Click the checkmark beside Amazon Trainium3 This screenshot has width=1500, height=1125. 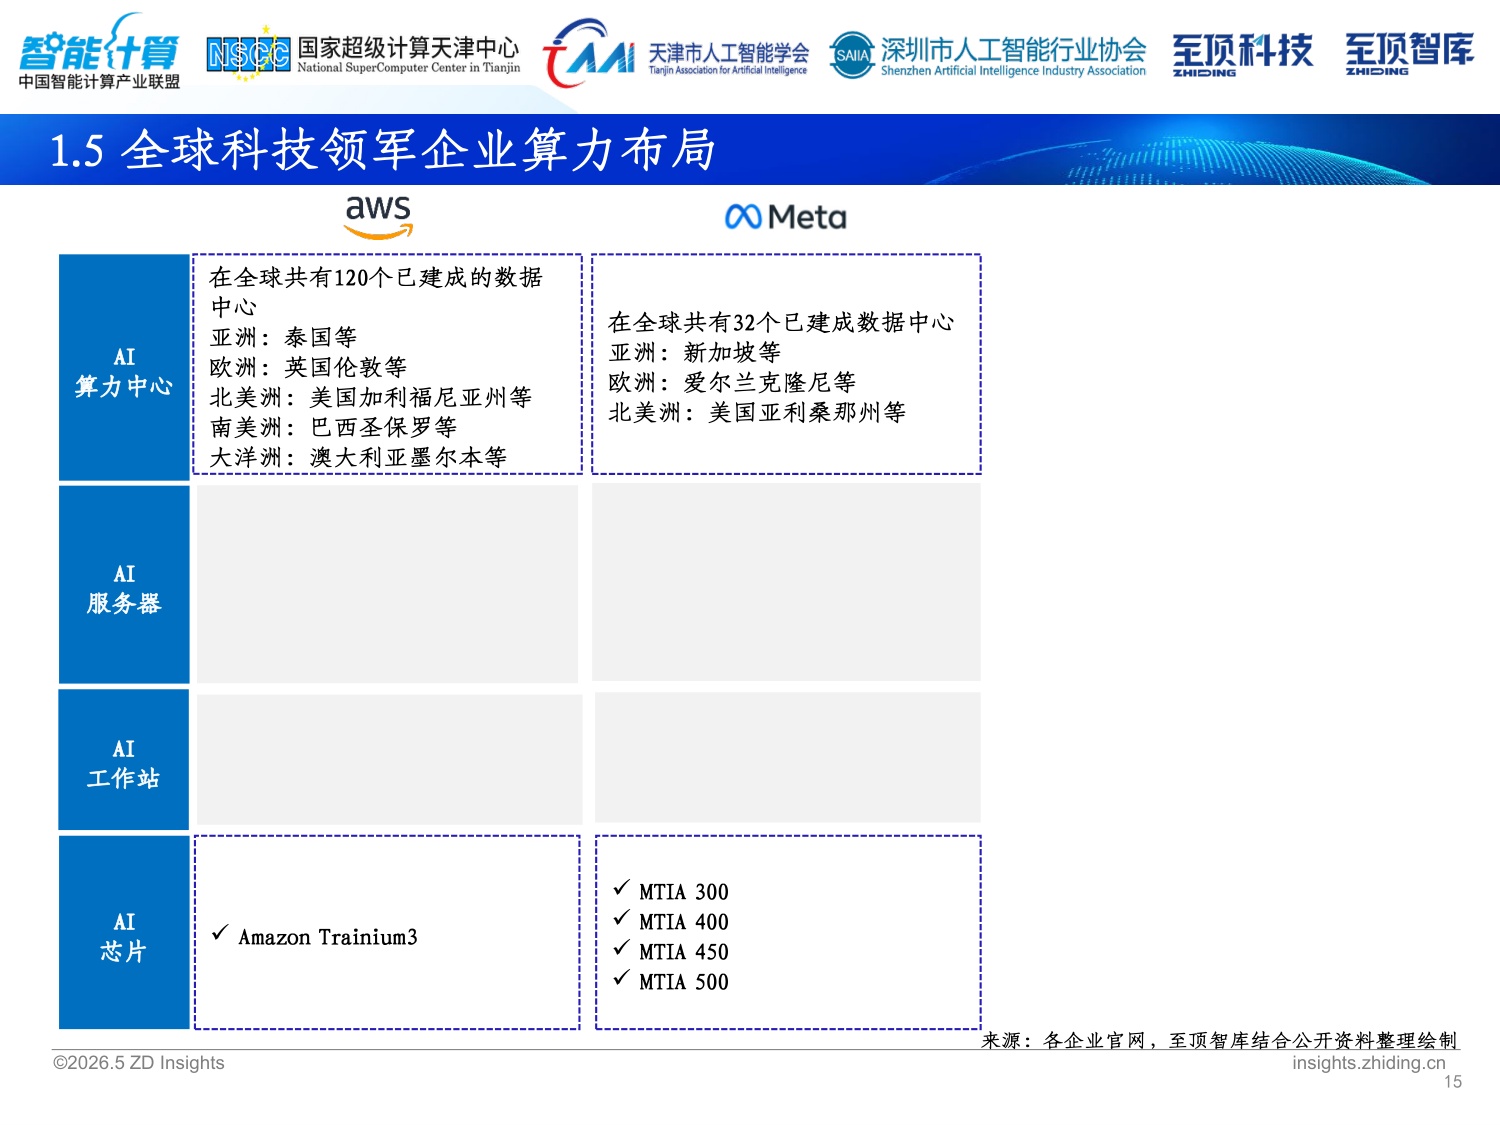pyautogui.click(x=220, y=933)
